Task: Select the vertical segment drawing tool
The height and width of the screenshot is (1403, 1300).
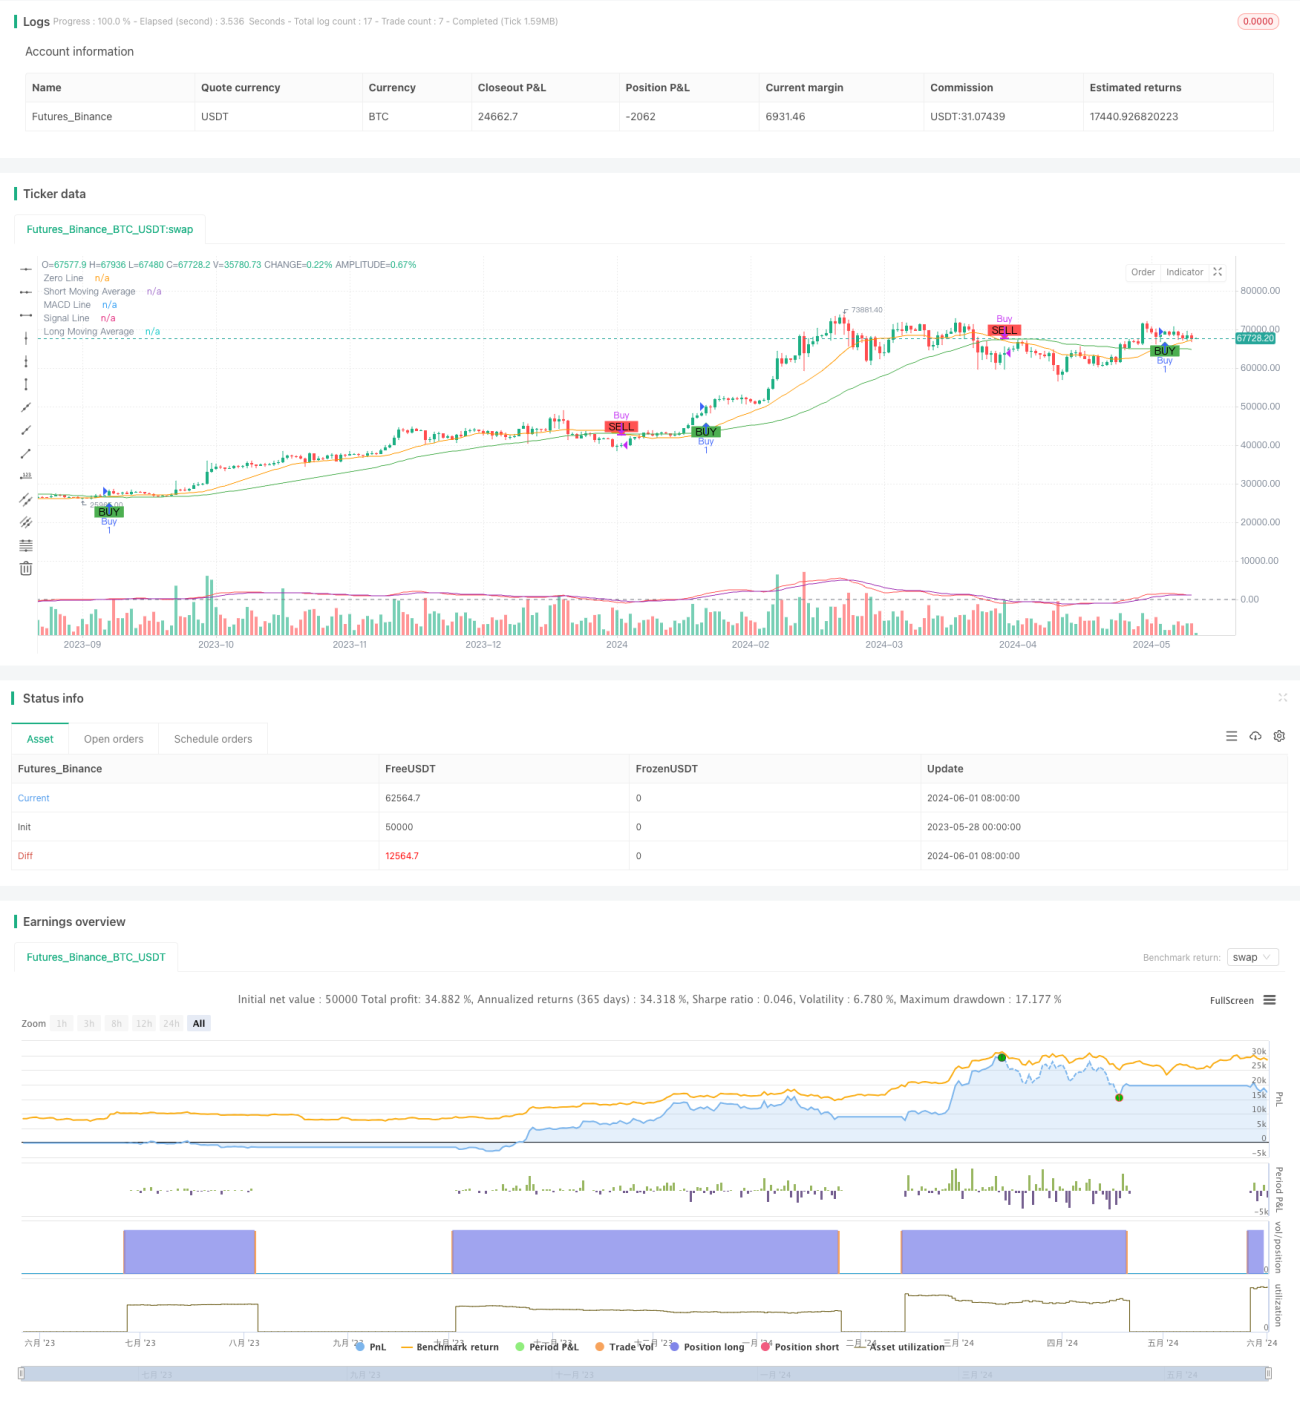Action: point(26,384)
